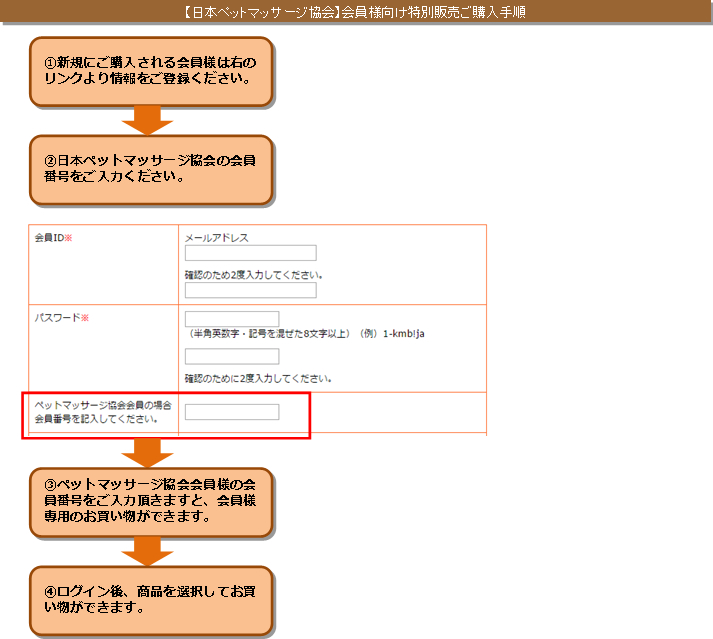Click the brown header title banner
Image resolution: width=713 pixels, height=639 pixels.
click(356, 11)
